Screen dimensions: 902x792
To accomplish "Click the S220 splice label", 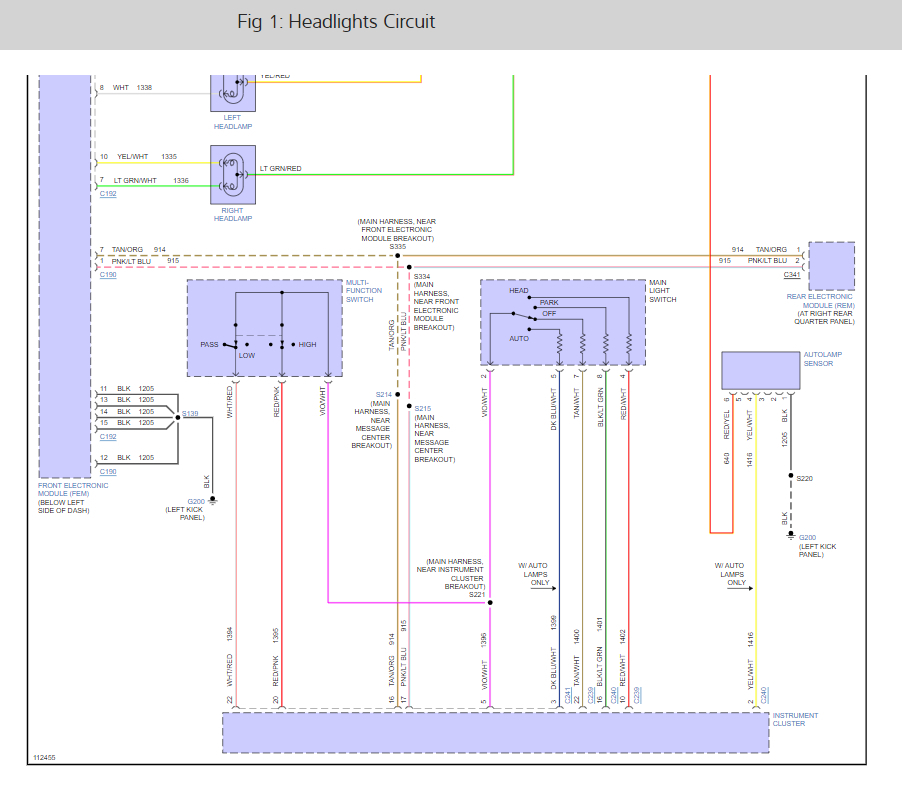I will click(805, 479).
